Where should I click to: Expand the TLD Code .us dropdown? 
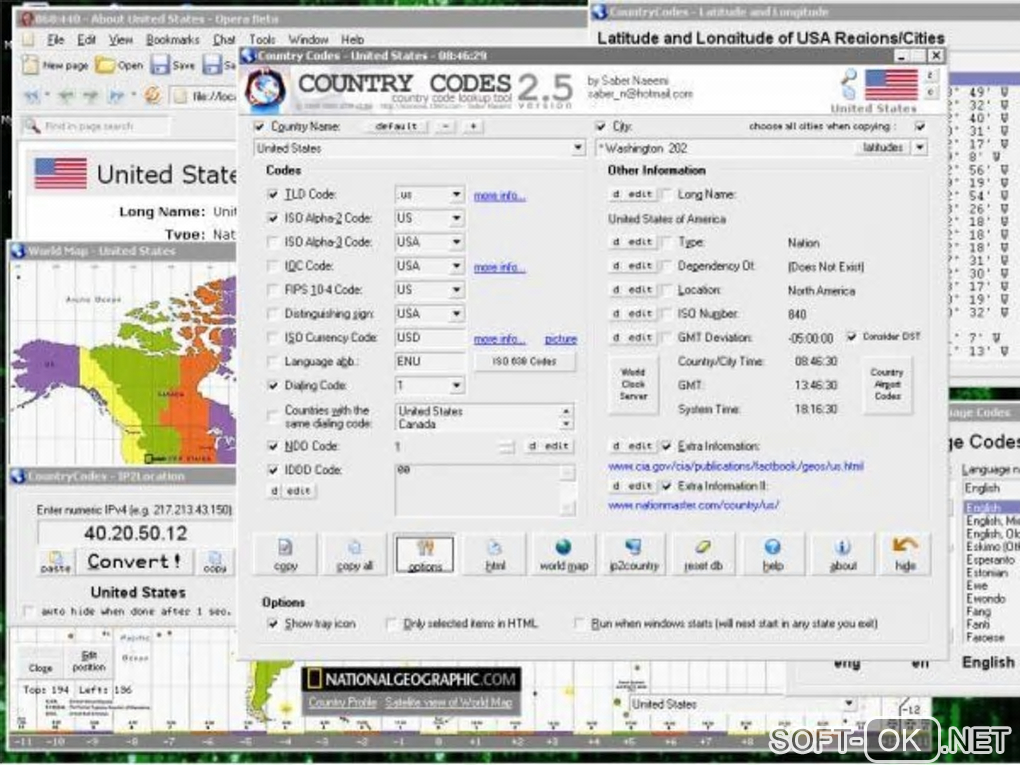pyautogui.click(x=457, y=195)
